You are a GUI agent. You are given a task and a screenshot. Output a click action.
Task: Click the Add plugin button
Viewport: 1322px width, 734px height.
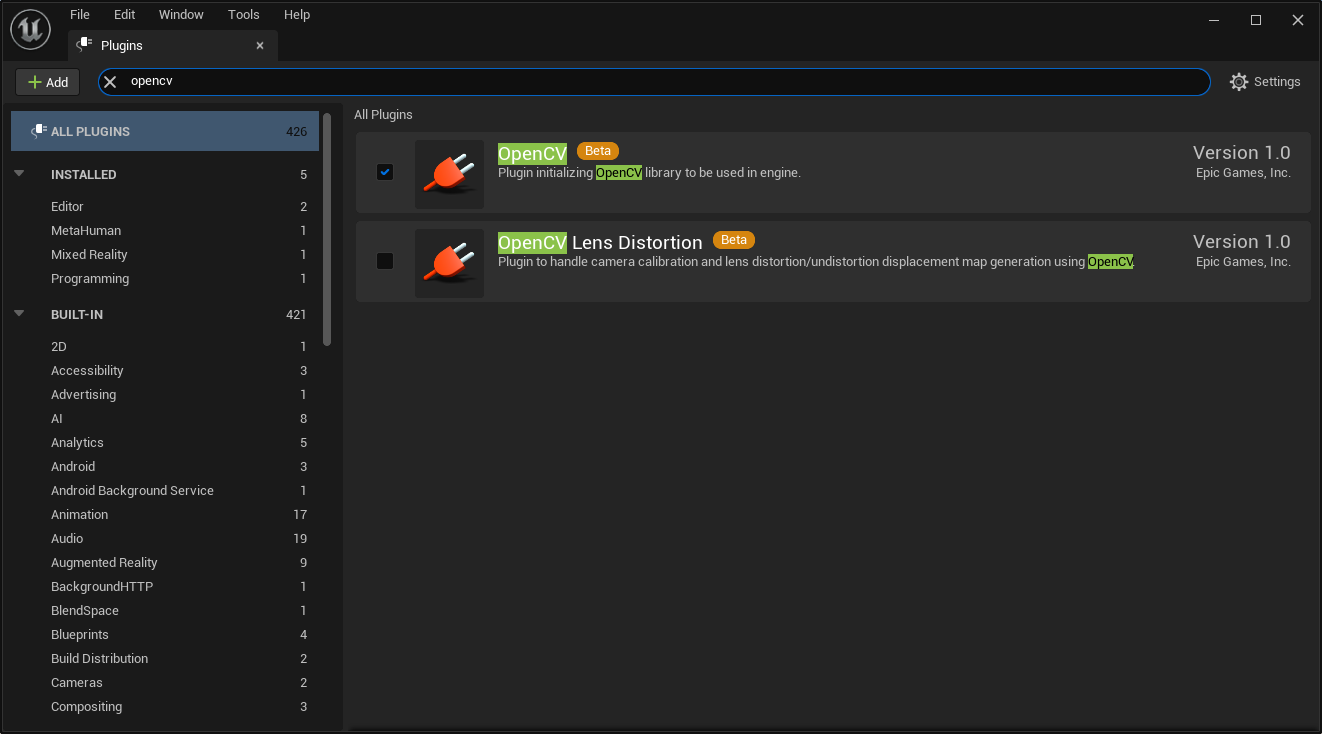(47, 82)
